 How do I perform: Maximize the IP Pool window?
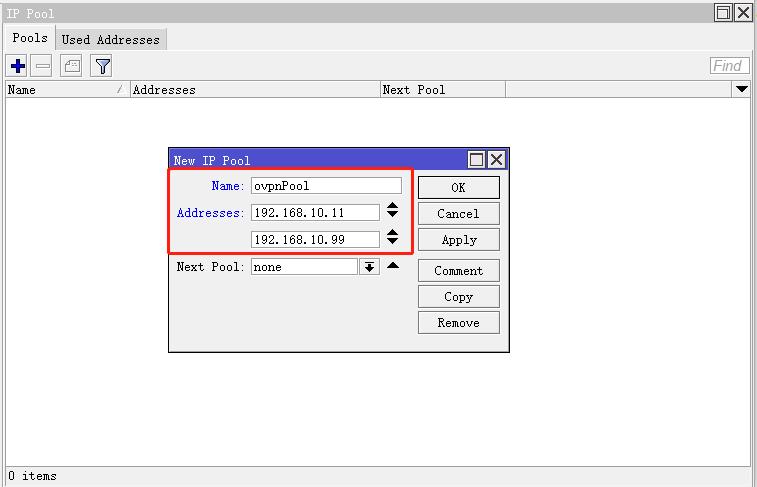point(723,13)
